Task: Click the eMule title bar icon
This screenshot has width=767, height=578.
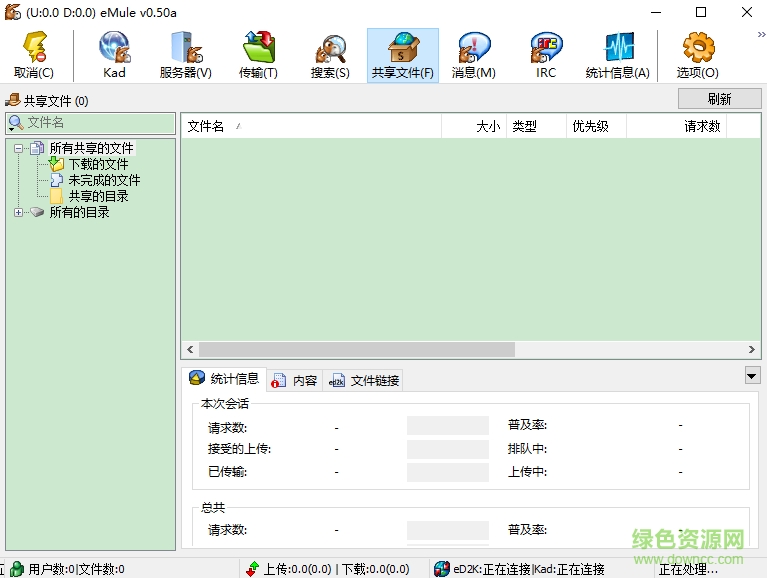Action: point(13,12)
